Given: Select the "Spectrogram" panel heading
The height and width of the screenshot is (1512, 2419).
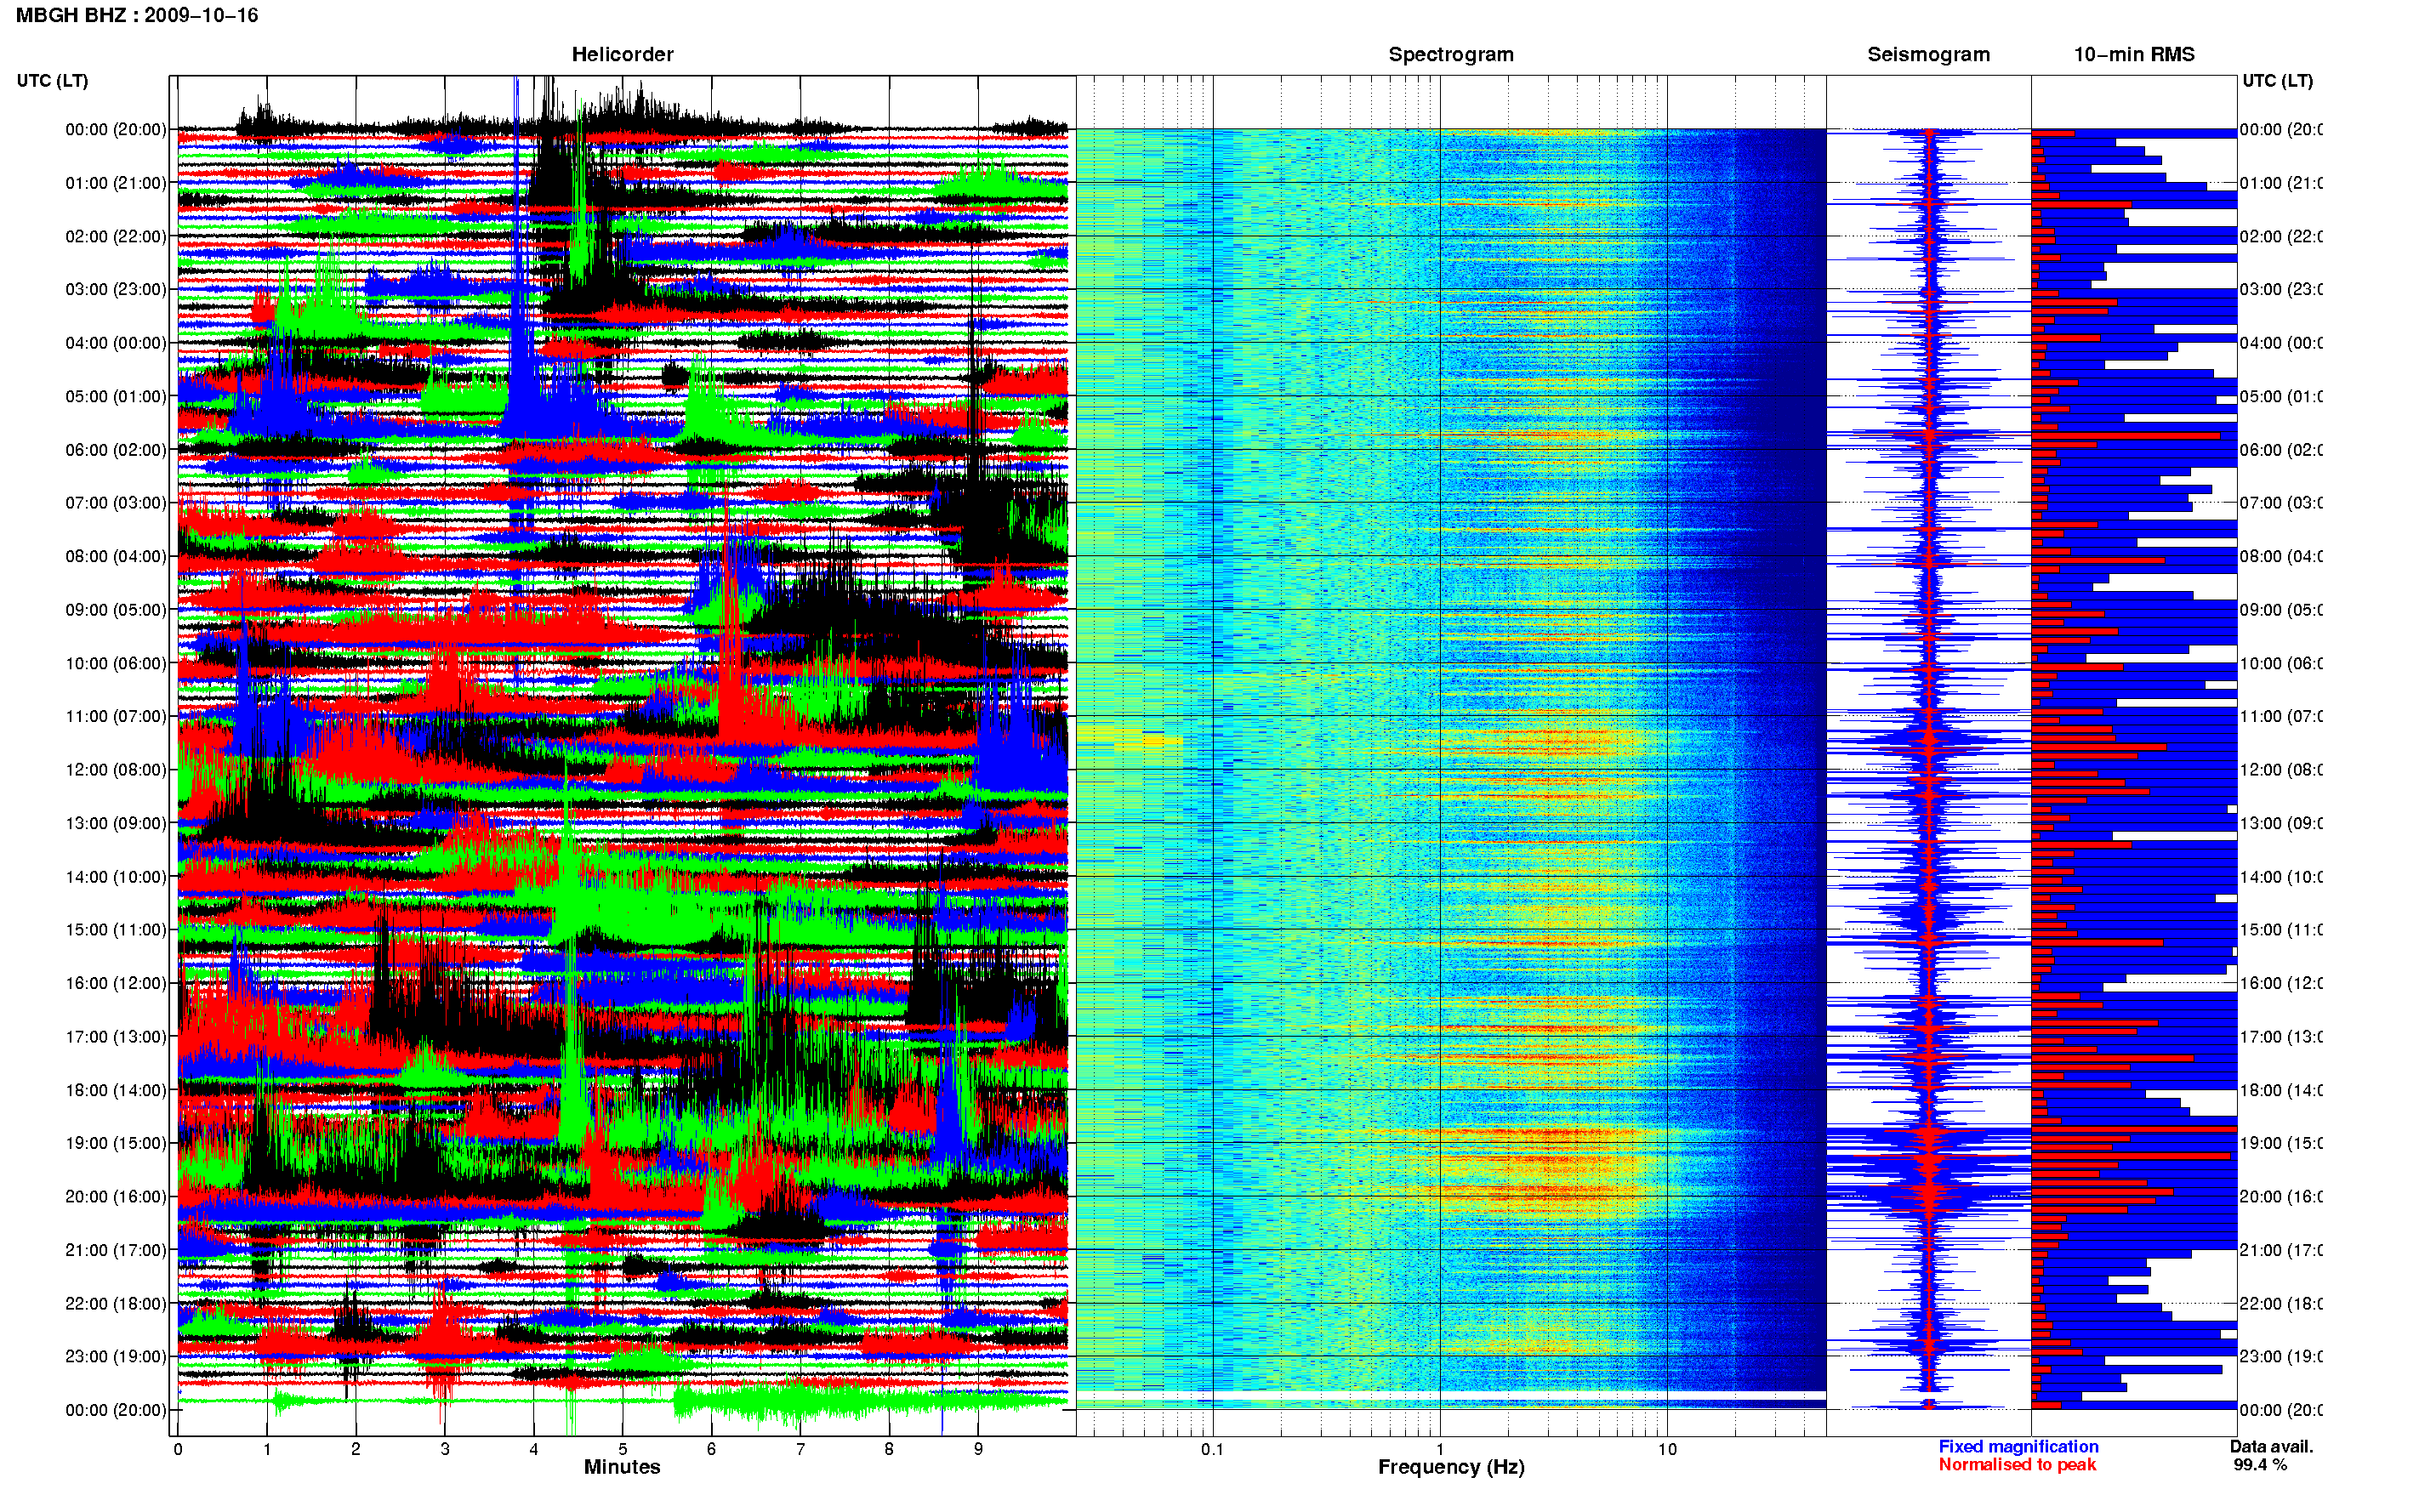Looking at the screenshot, I should (1451, 54).
